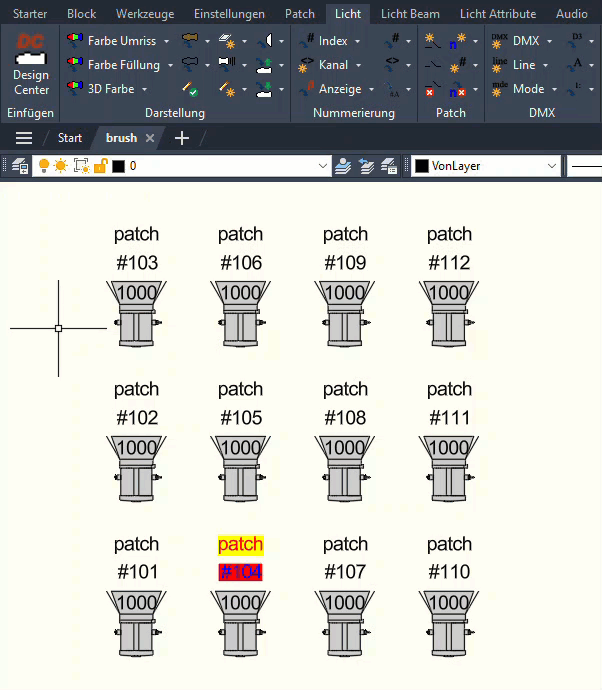
Task: Toggle layer 0 on/off lightbulb
Action: [x=44, y=166]
